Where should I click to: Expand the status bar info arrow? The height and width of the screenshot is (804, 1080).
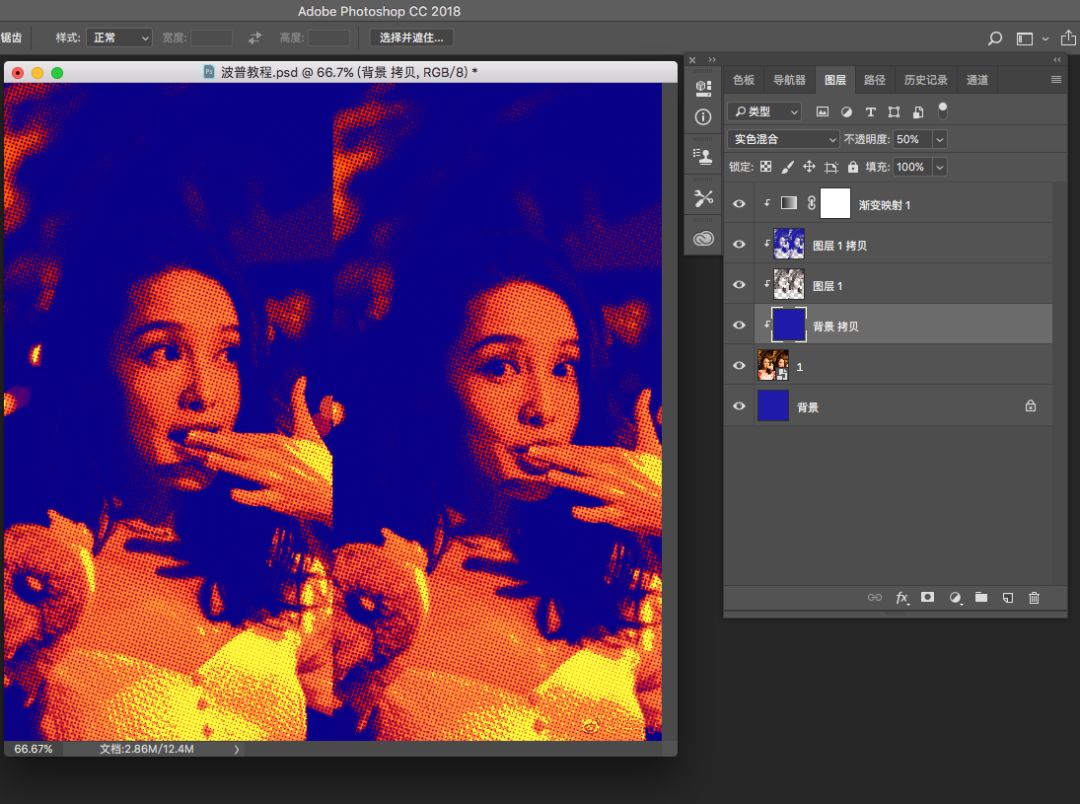(x=236, y=749)
